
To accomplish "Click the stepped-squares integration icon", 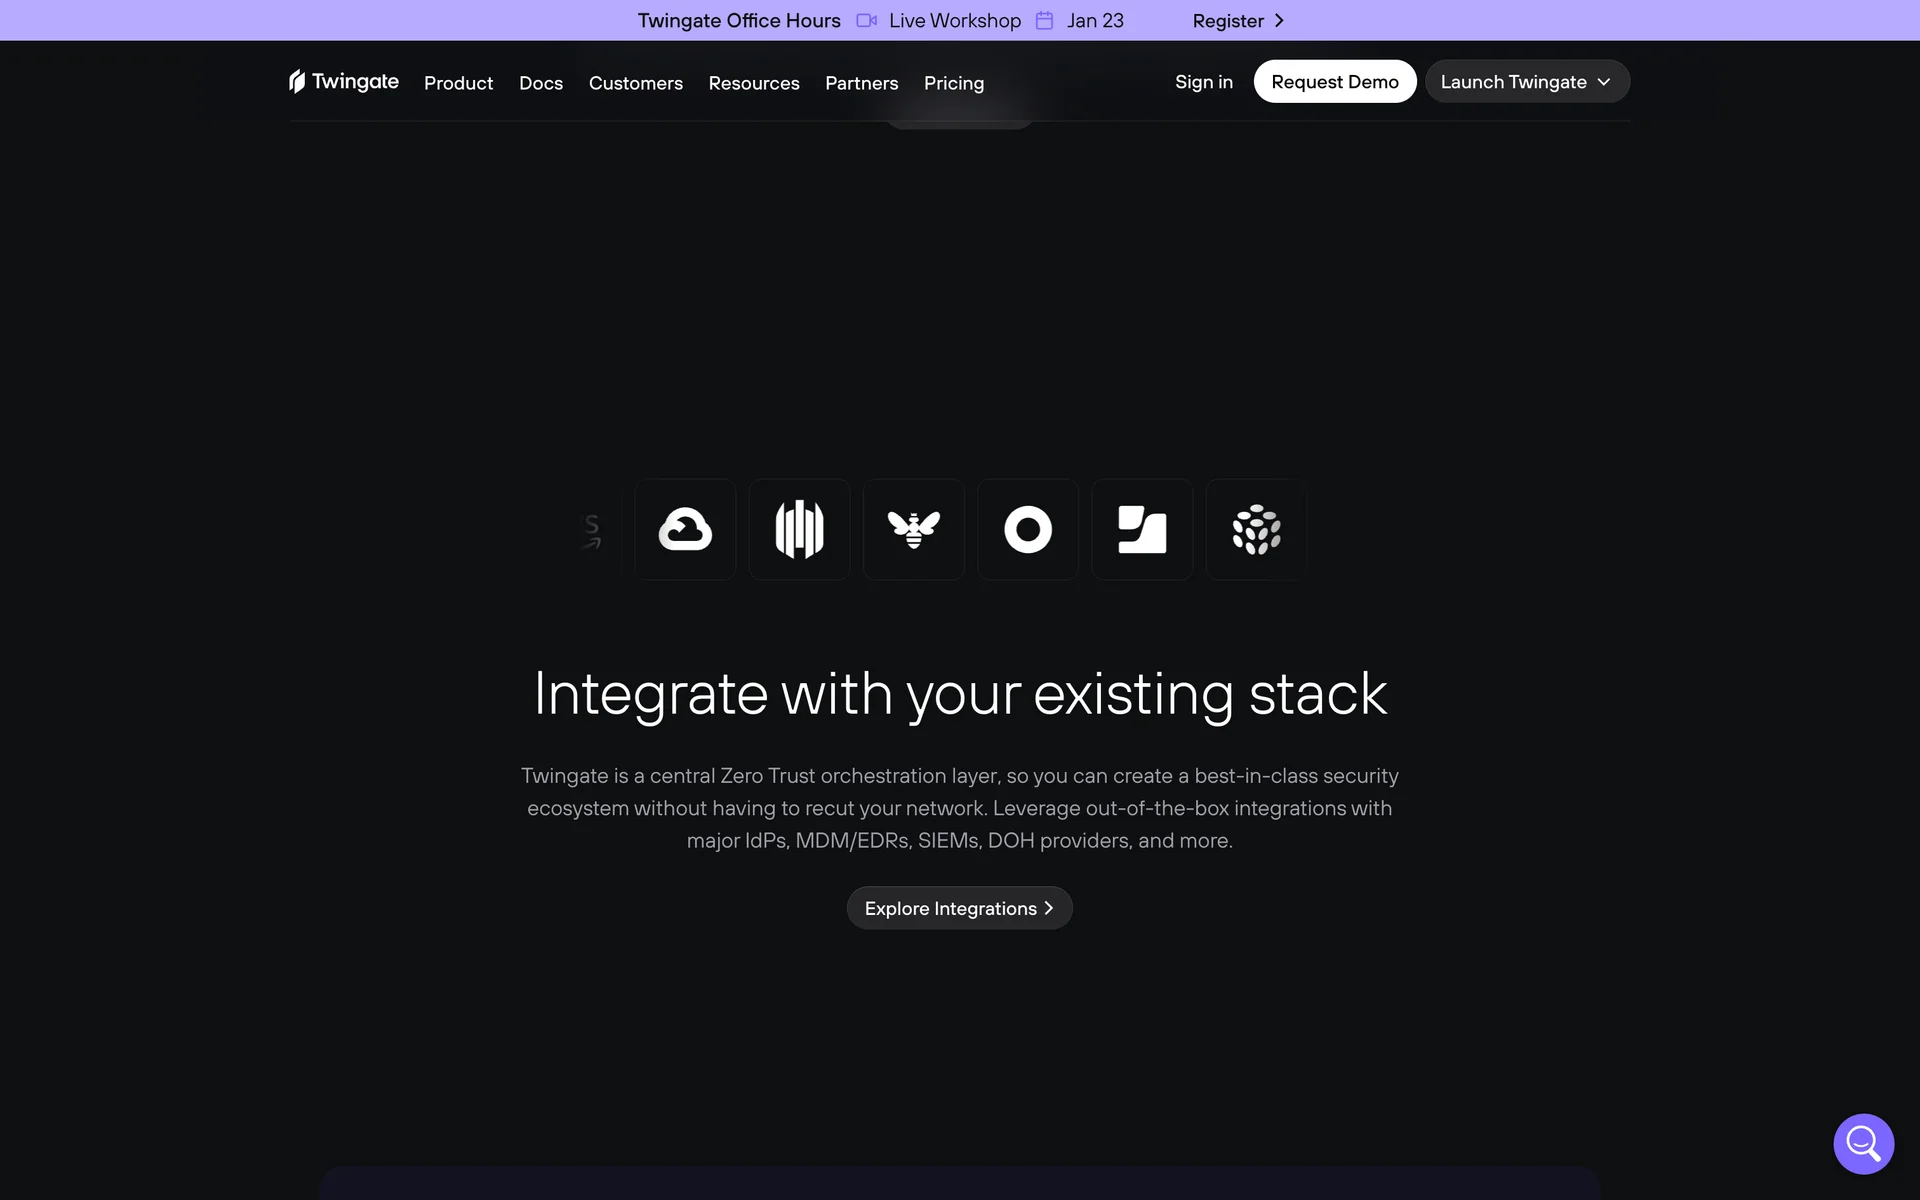I will [x=1142, y=530].
